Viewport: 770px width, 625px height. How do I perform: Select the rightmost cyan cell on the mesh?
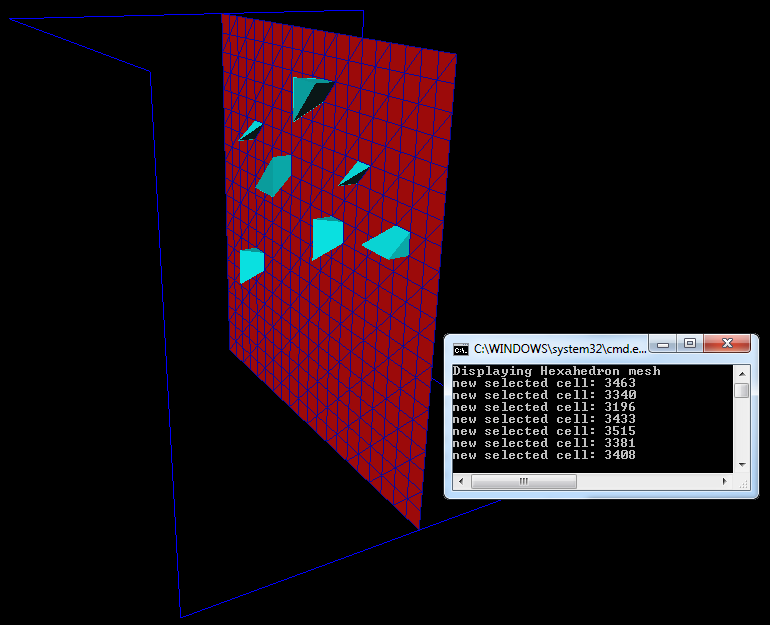[x=389, y=243]
